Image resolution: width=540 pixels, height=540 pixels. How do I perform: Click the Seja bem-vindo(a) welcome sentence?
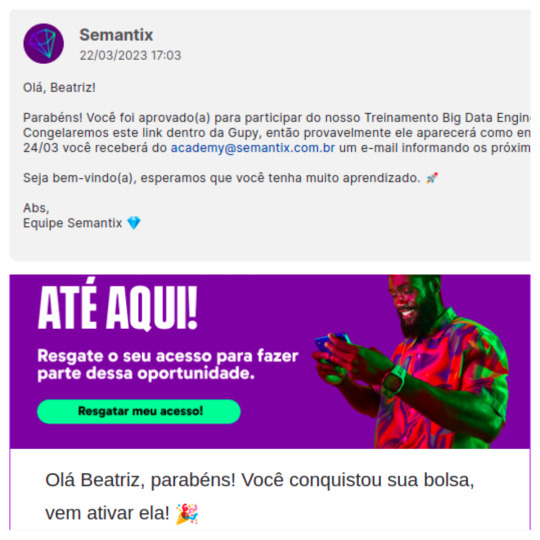[x=222, y=178]
